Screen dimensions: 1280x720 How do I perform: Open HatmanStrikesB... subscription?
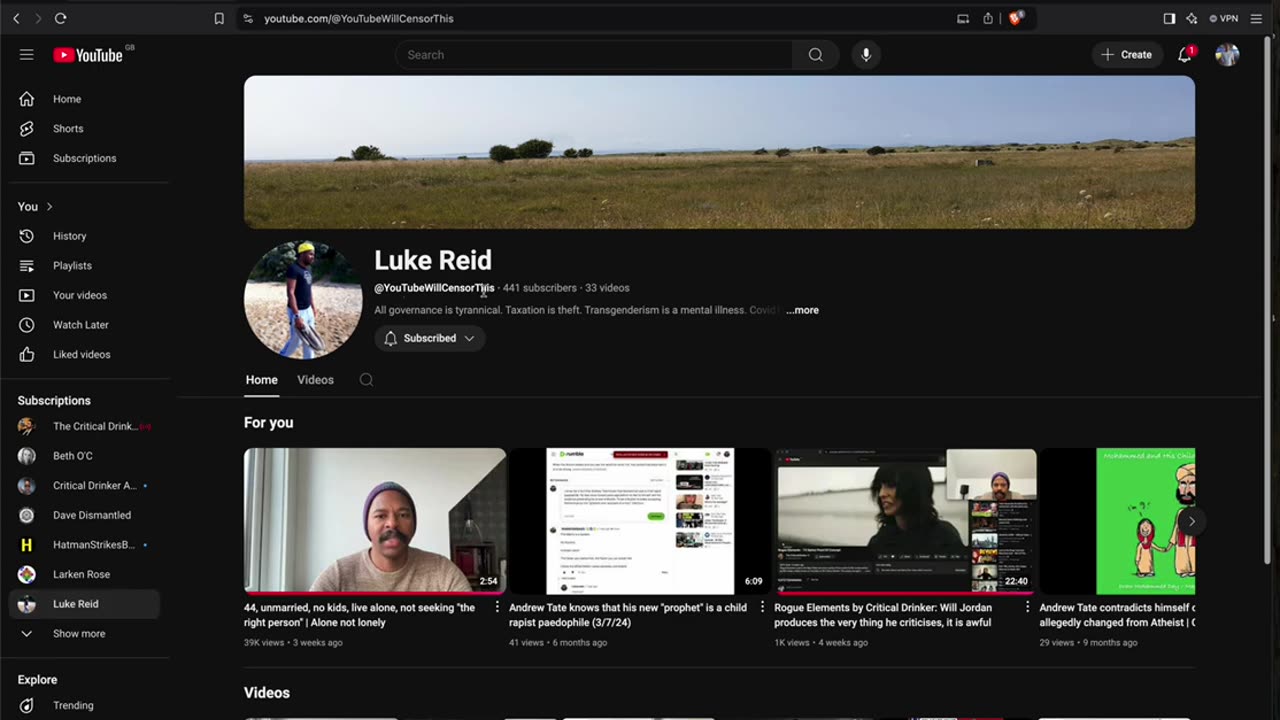[84, 545]
